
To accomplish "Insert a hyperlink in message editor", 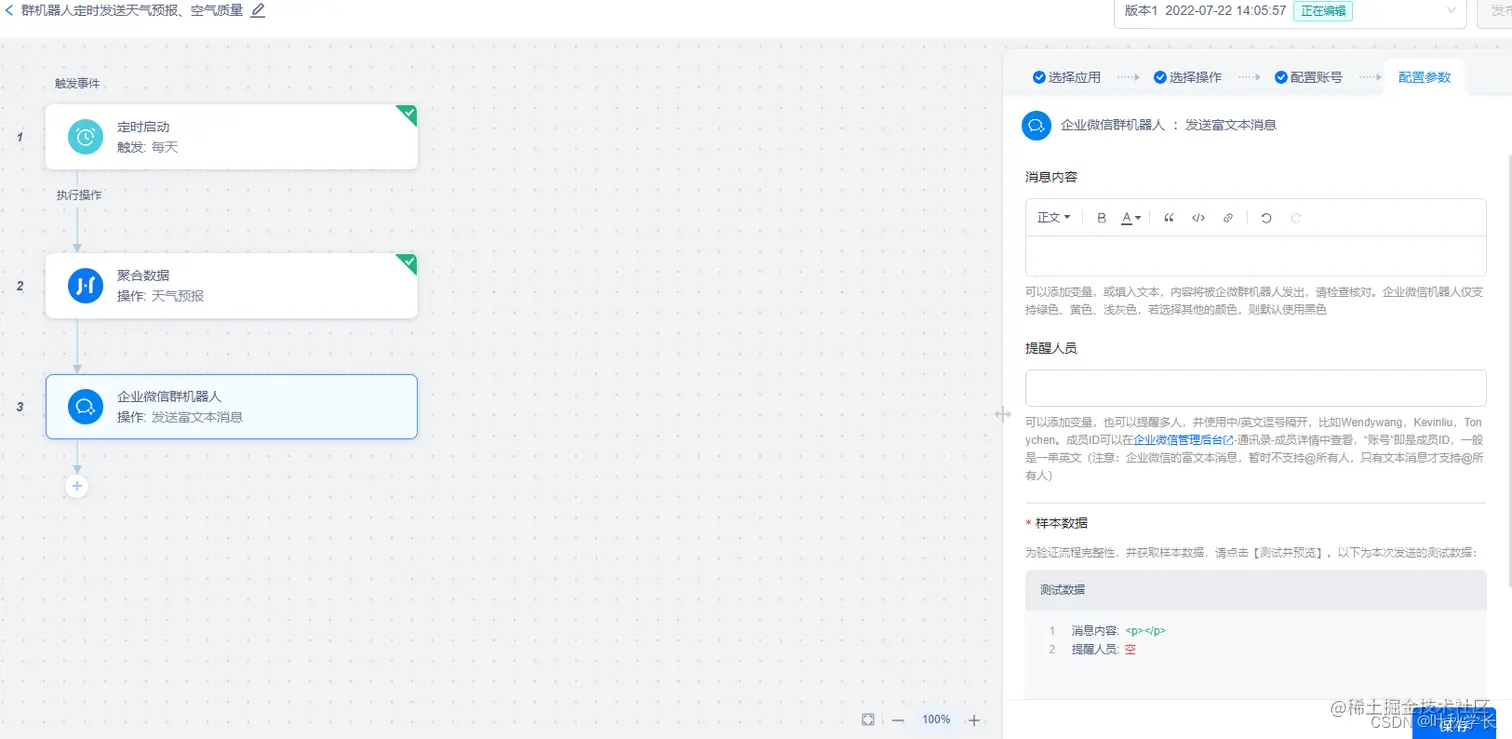I will tap(1228, 217).
